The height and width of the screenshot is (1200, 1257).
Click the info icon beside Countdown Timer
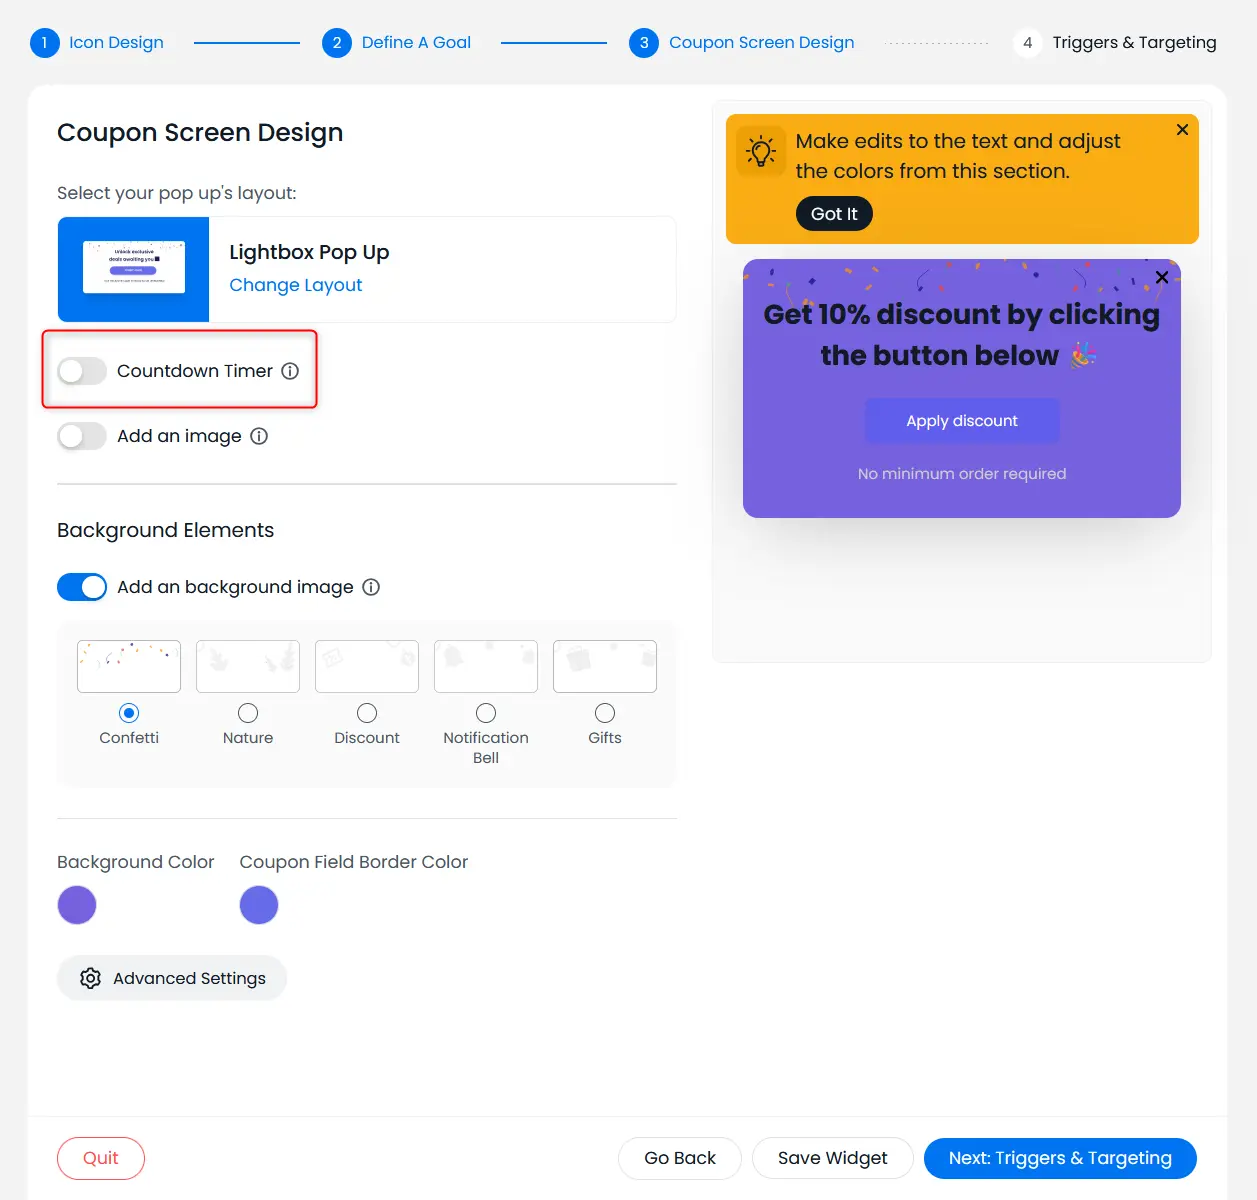click(x=290, y=371)
